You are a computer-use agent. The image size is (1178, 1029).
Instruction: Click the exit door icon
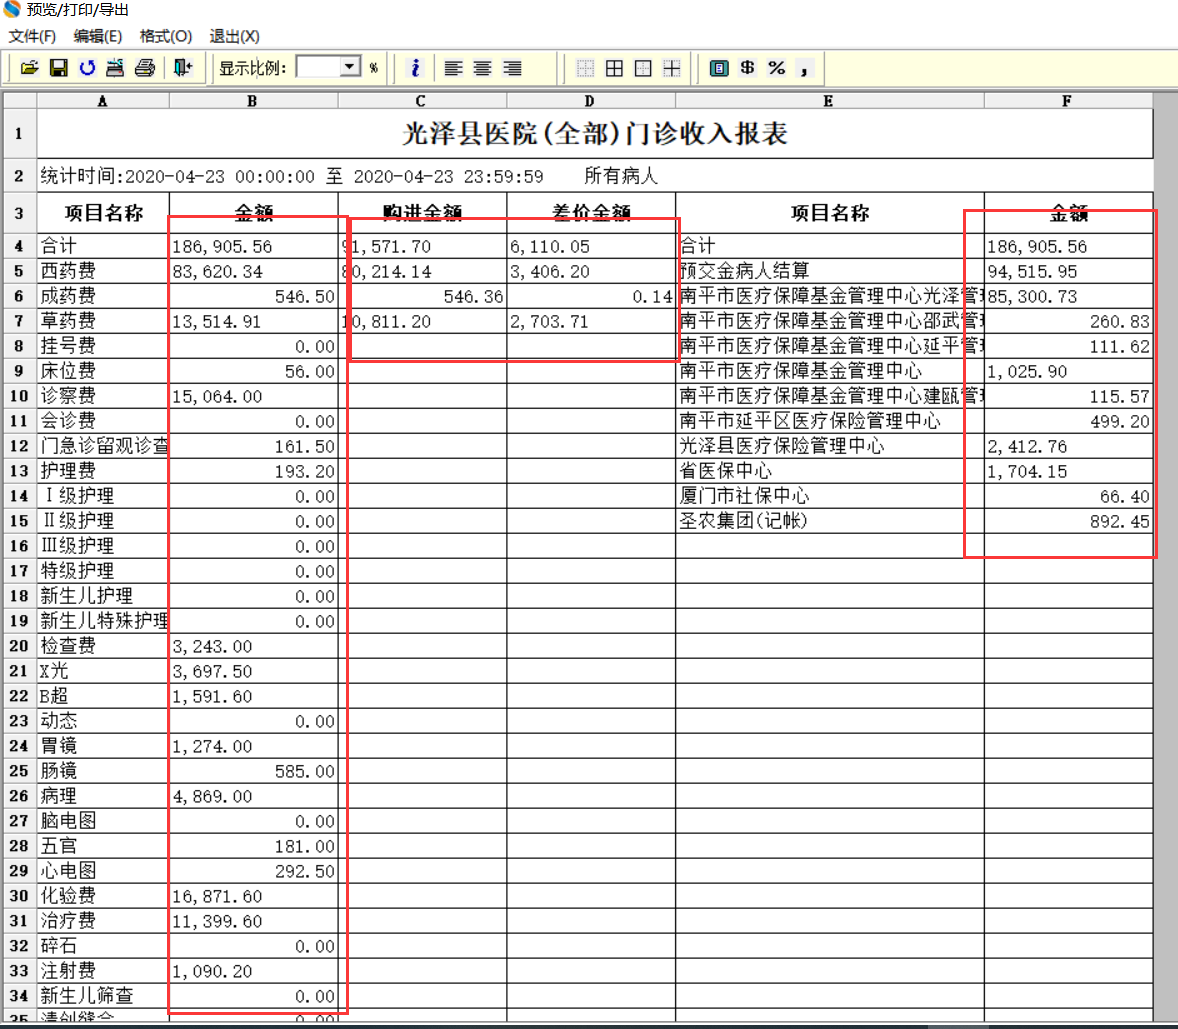click(183, 68)
